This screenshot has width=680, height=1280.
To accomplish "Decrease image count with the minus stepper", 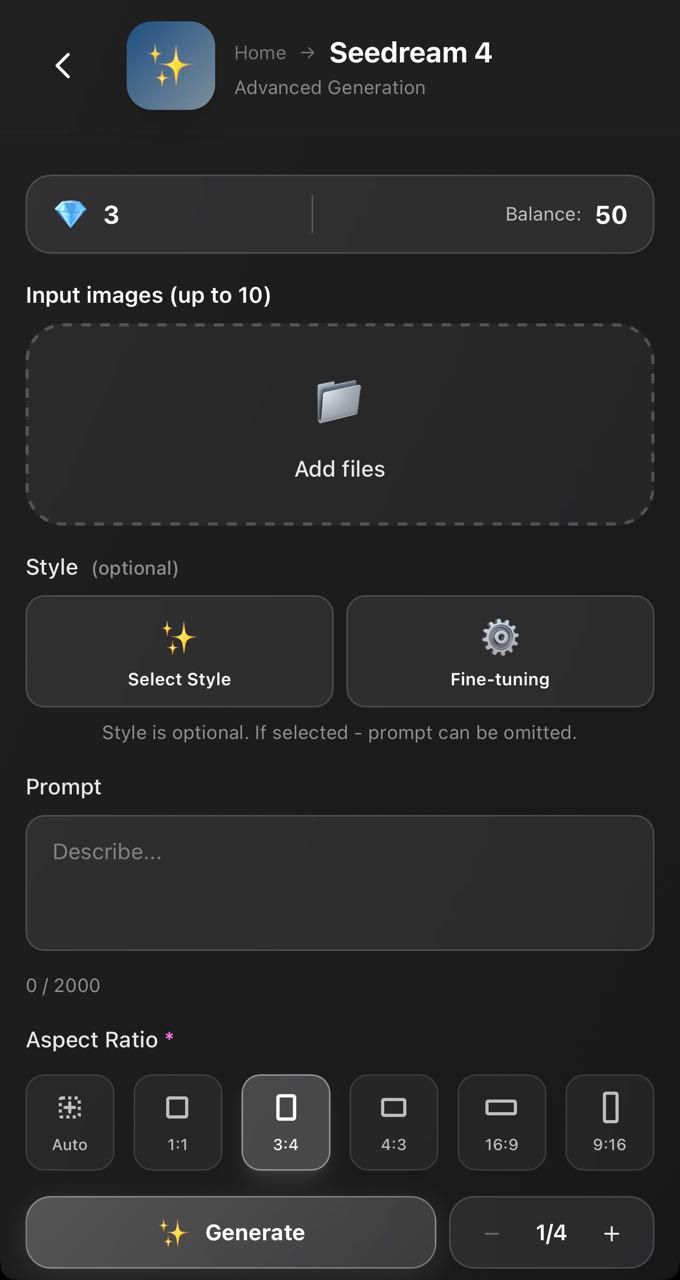I will coord(491,1232).
